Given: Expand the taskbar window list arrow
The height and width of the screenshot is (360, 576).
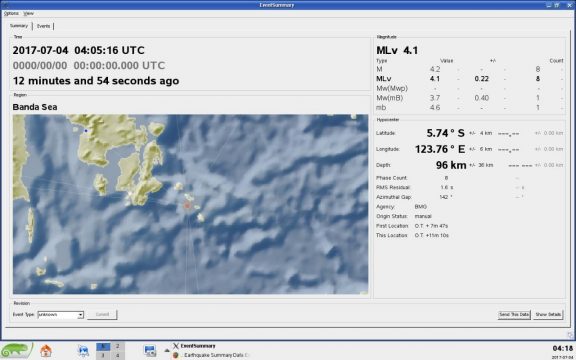Looking at the screenshot, I should tap(167, 350).
